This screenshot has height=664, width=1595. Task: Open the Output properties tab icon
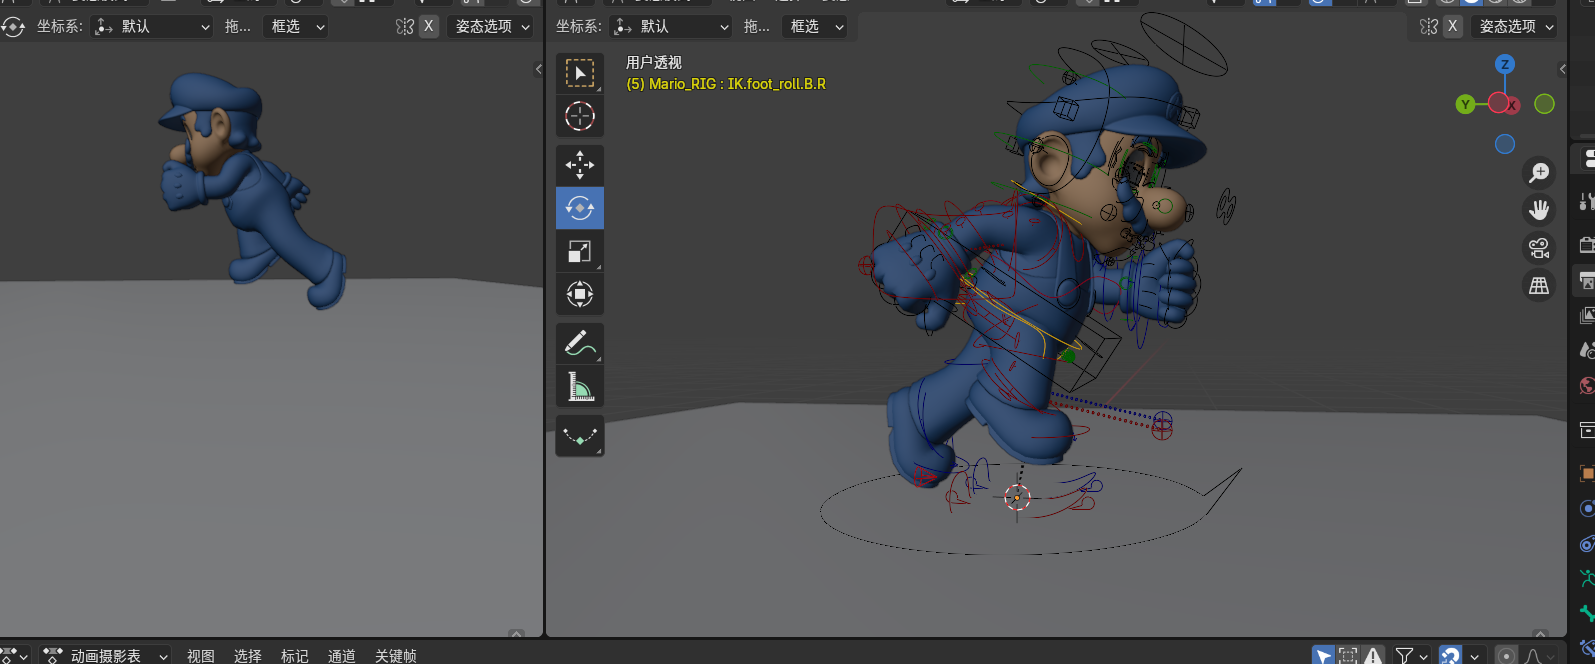pyautogui.click(x=1587, y=281)
